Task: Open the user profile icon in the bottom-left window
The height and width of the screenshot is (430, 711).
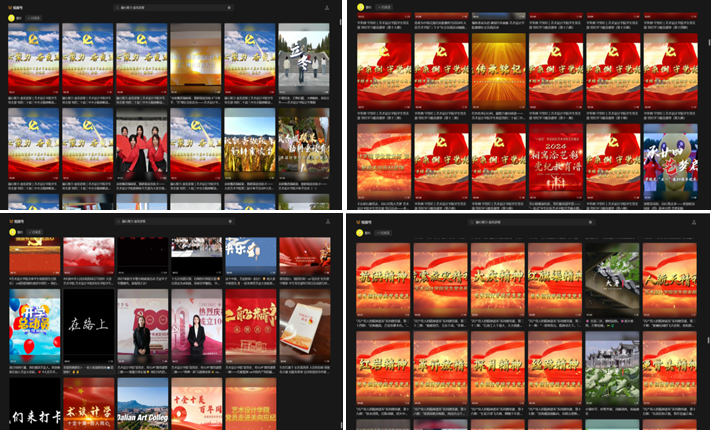Action: [327, 221]
